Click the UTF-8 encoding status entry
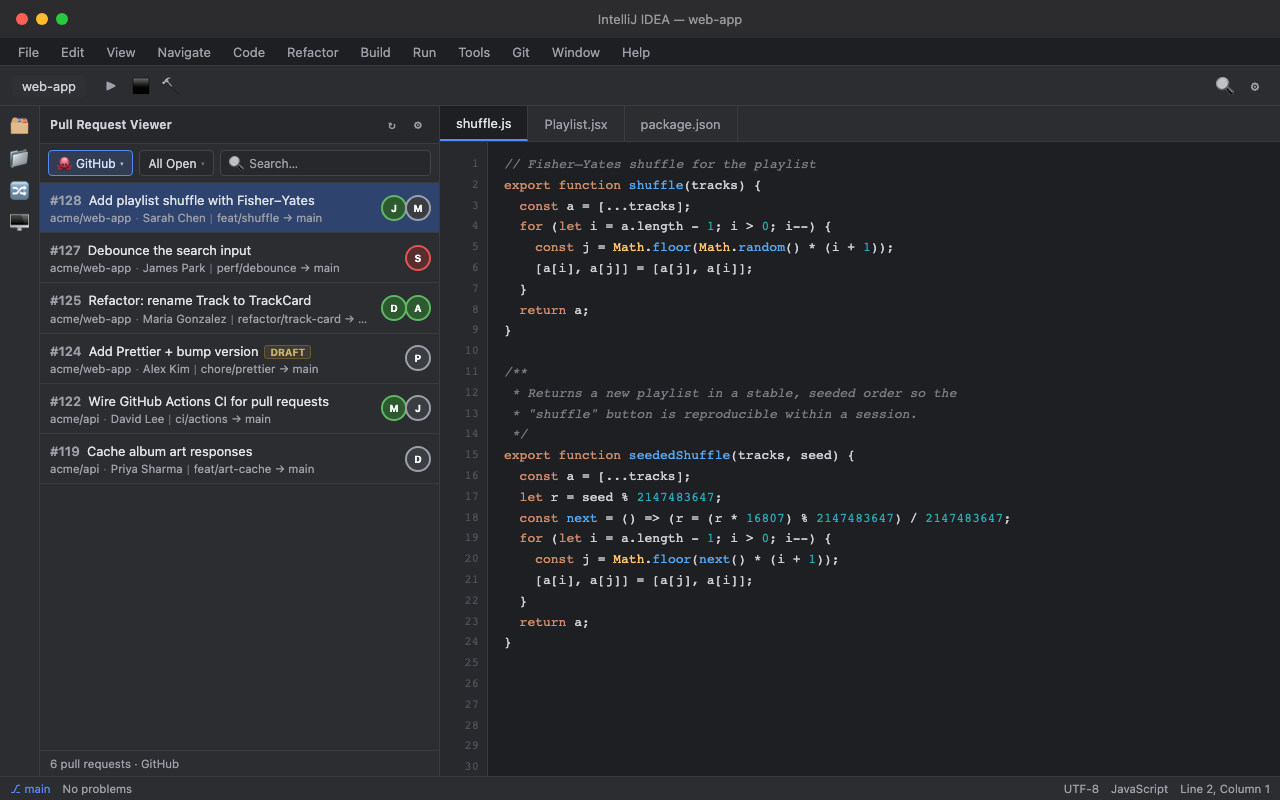Viewport: 1280px width, 800px height. 1081,789
